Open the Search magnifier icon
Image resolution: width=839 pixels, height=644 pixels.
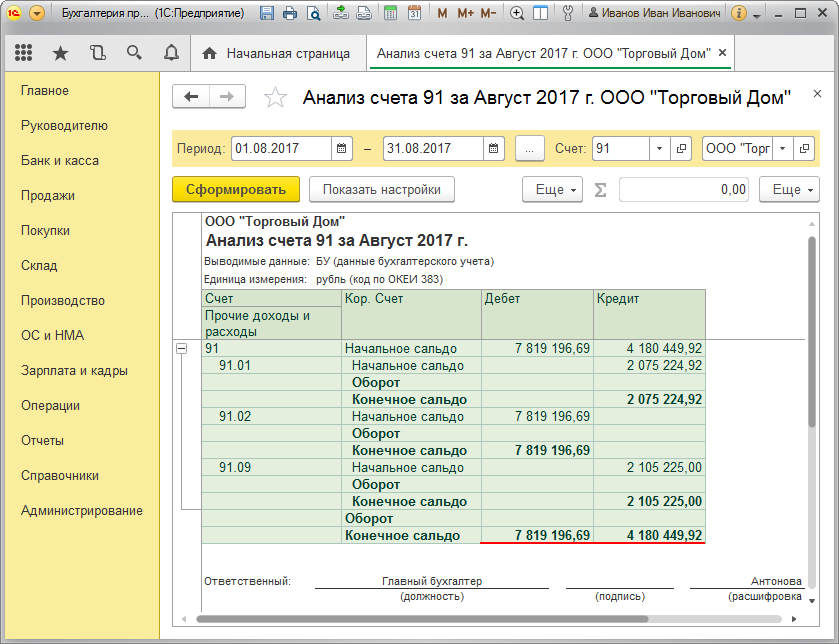pos(134,52)
